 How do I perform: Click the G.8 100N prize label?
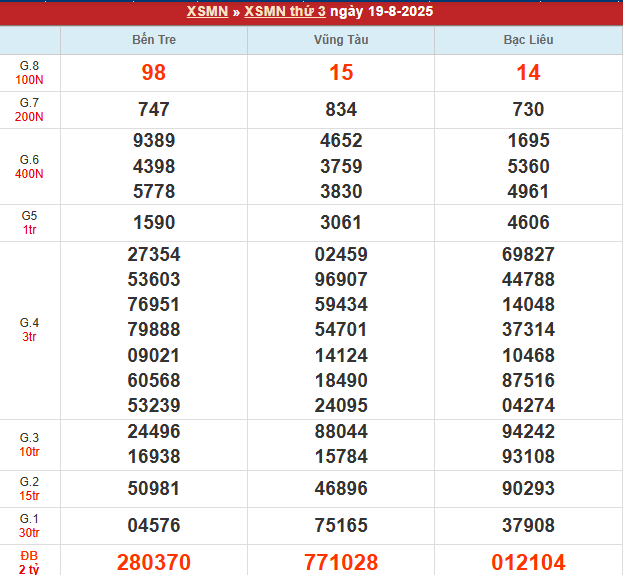pos(29,73)
